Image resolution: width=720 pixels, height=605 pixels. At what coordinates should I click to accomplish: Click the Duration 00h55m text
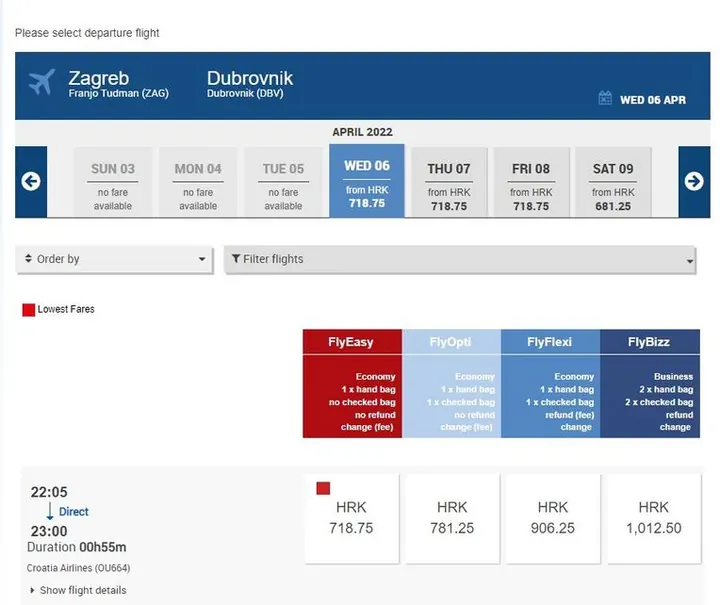77,547
